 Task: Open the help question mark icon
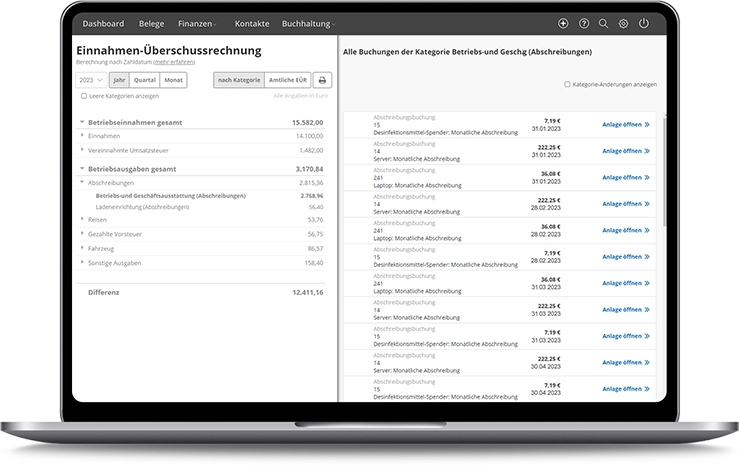coord(583,24)
